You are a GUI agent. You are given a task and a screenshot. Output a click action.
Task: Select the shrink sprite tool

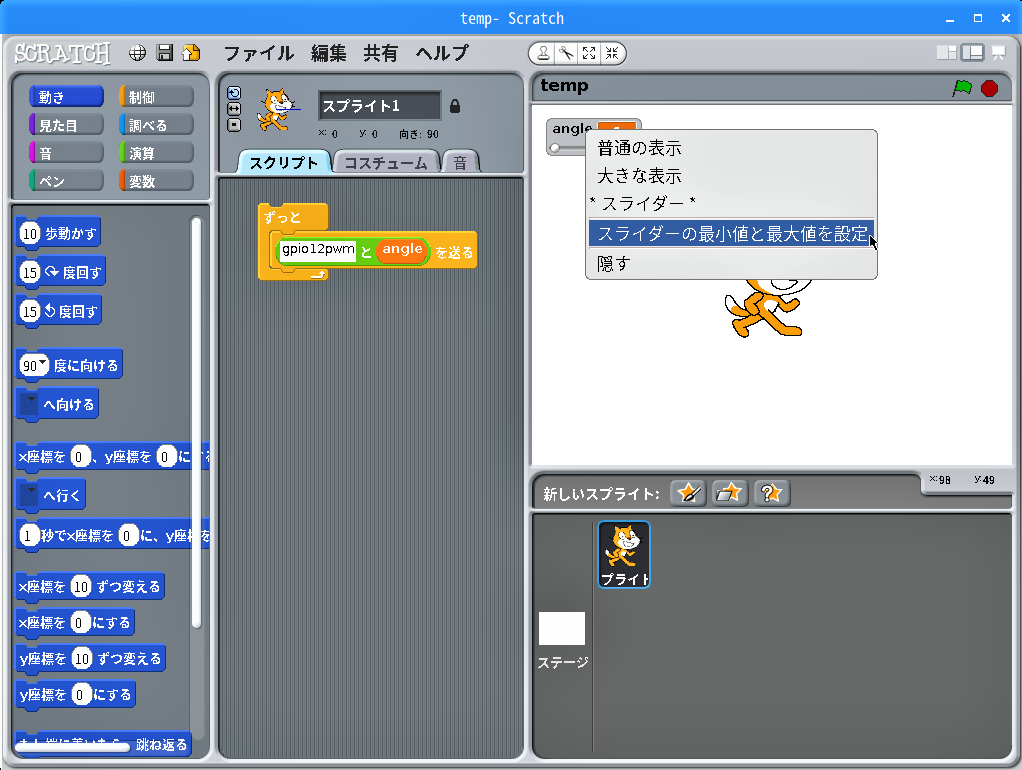pos(612,53)
